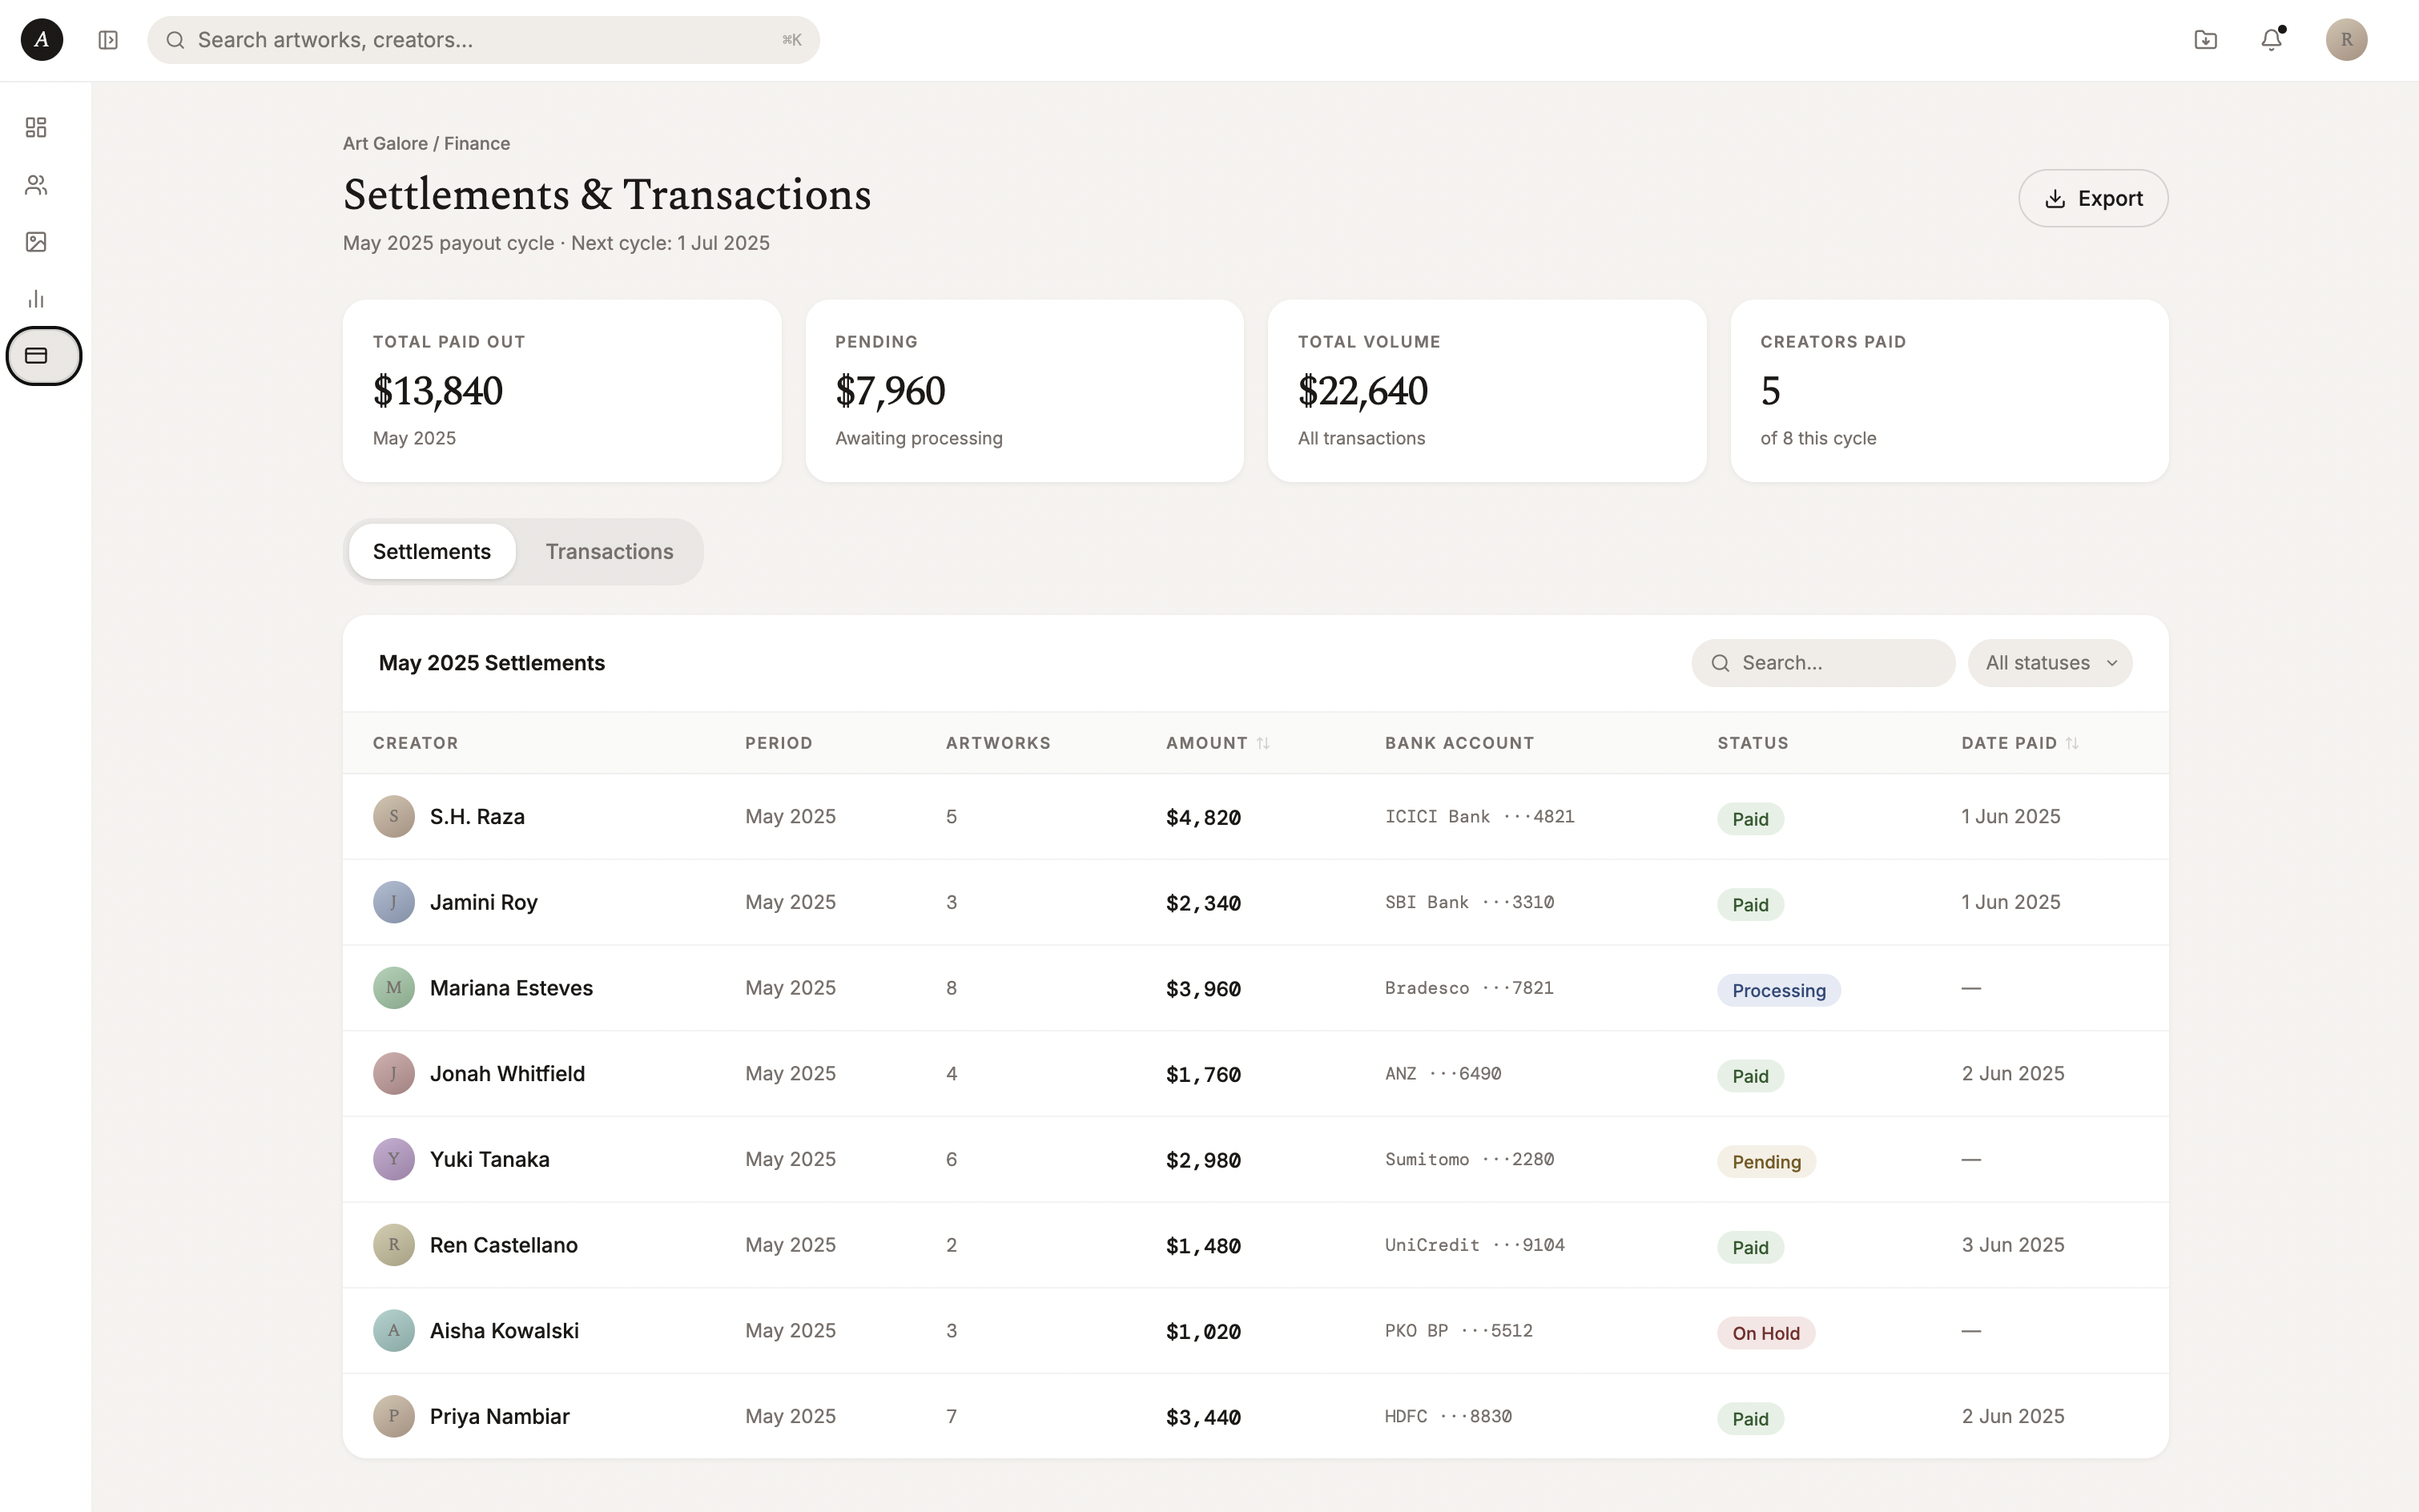Click the Pending $7,960 card
This screenshot has width=2419, height=1512.
pos(1024,391)
